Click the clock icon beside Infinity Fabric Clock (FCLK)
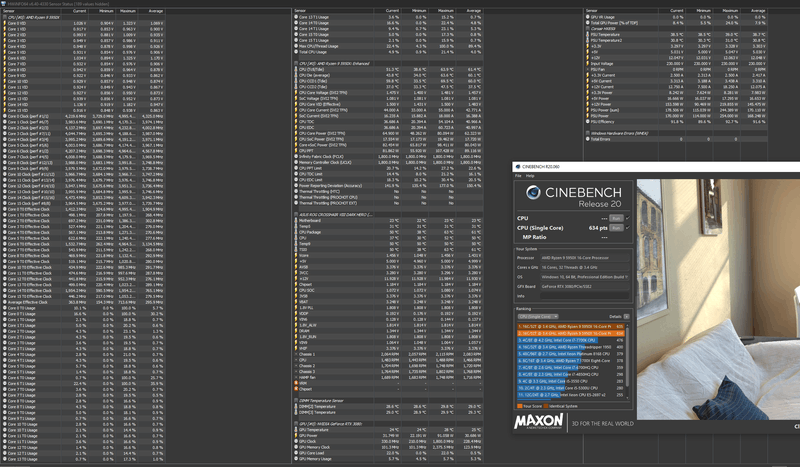Image resolution: width=800 pixels, height=467 pixels. [296, 157]
